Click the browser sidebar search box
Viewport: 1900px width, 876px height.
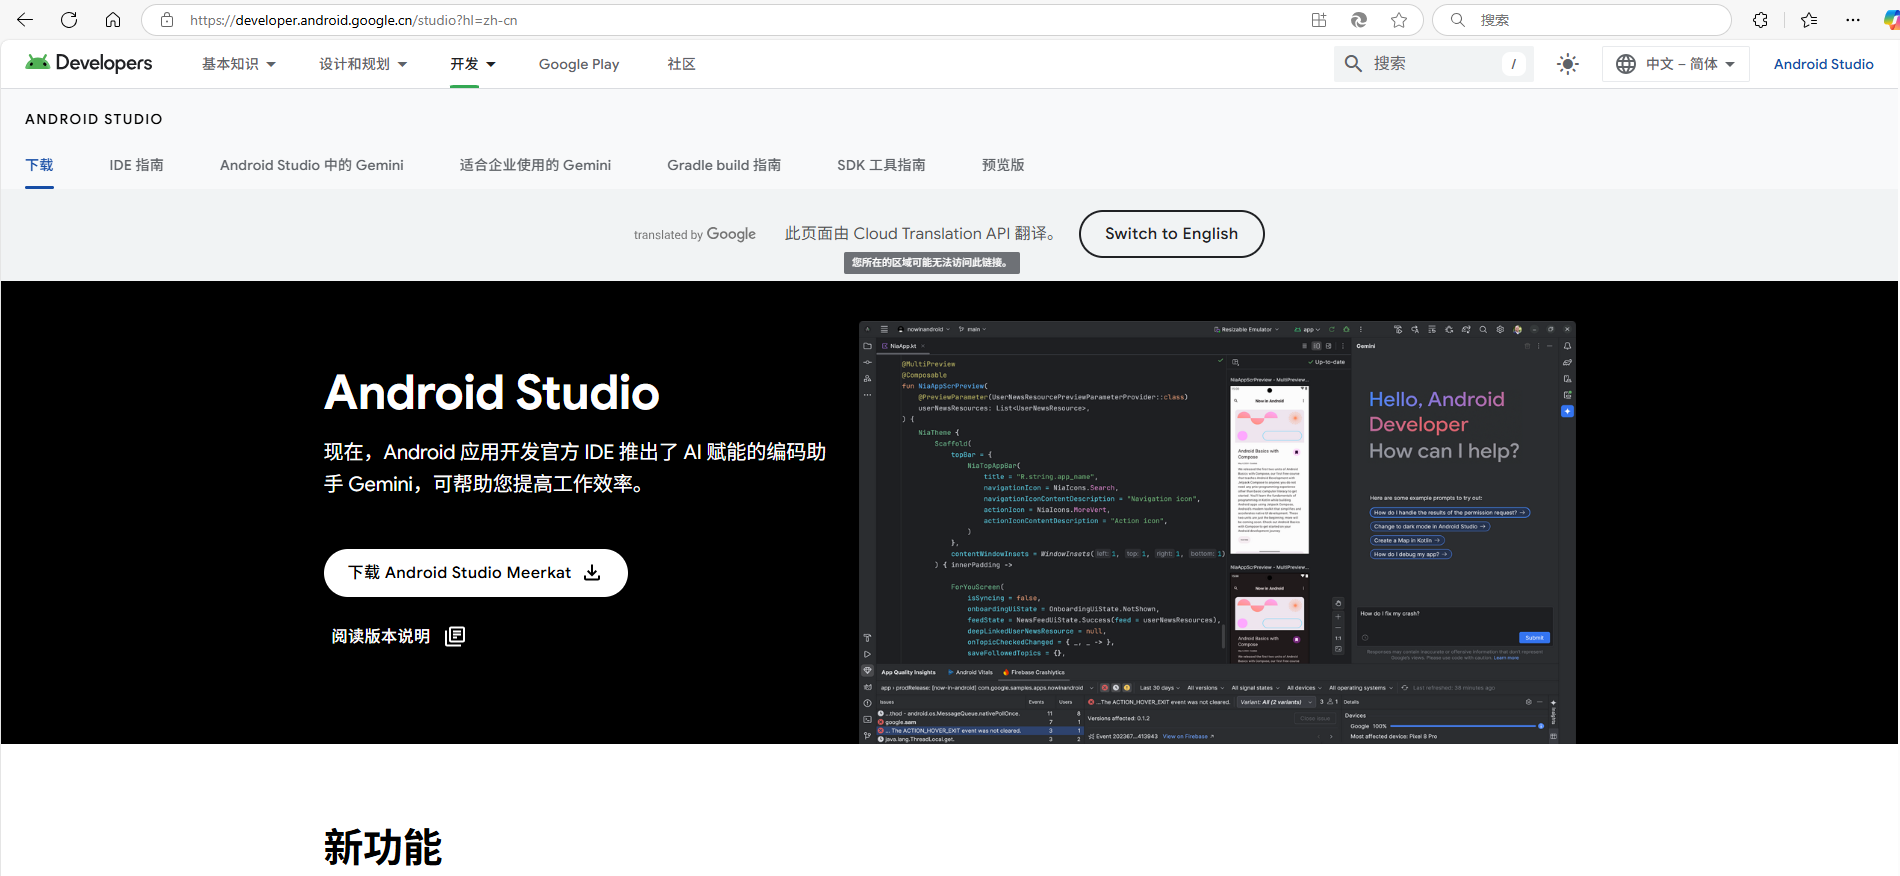coord(1582,20)
